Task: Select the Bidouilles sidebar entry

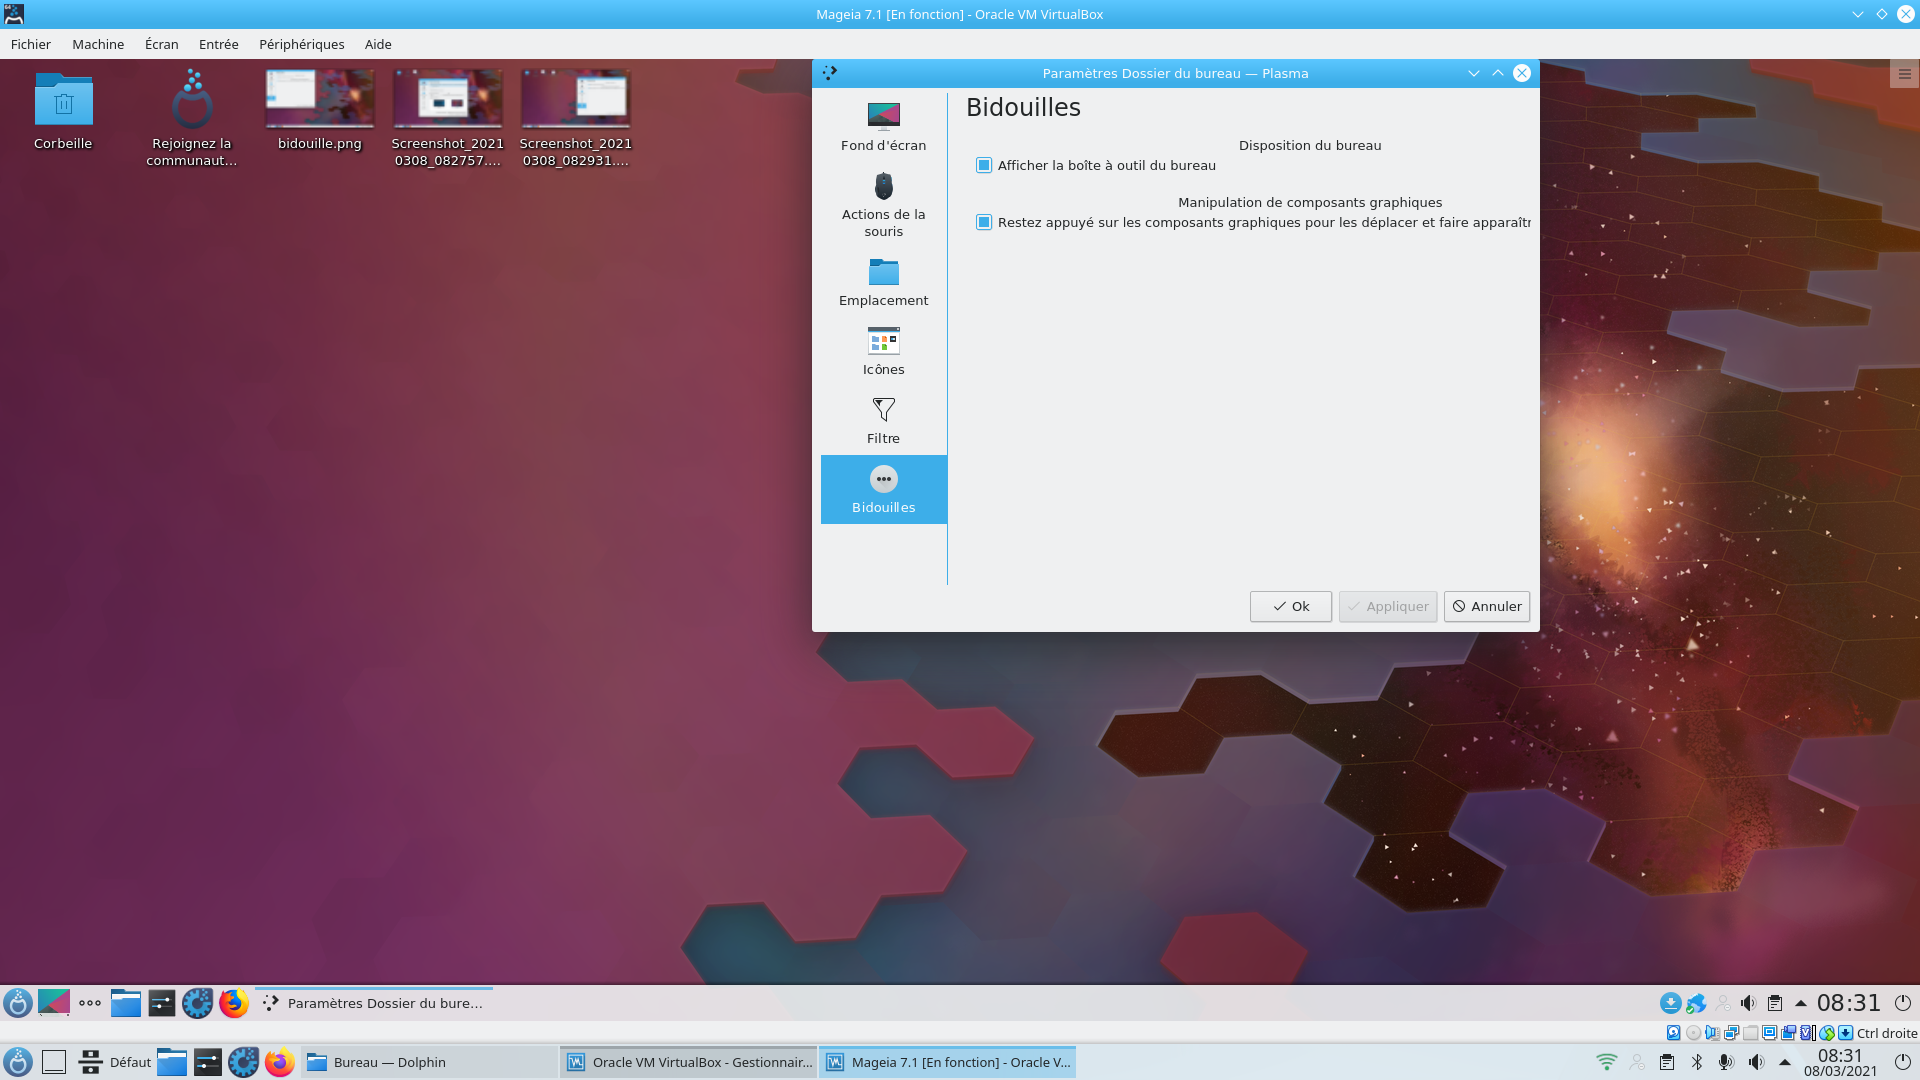Action: [883, 489]
